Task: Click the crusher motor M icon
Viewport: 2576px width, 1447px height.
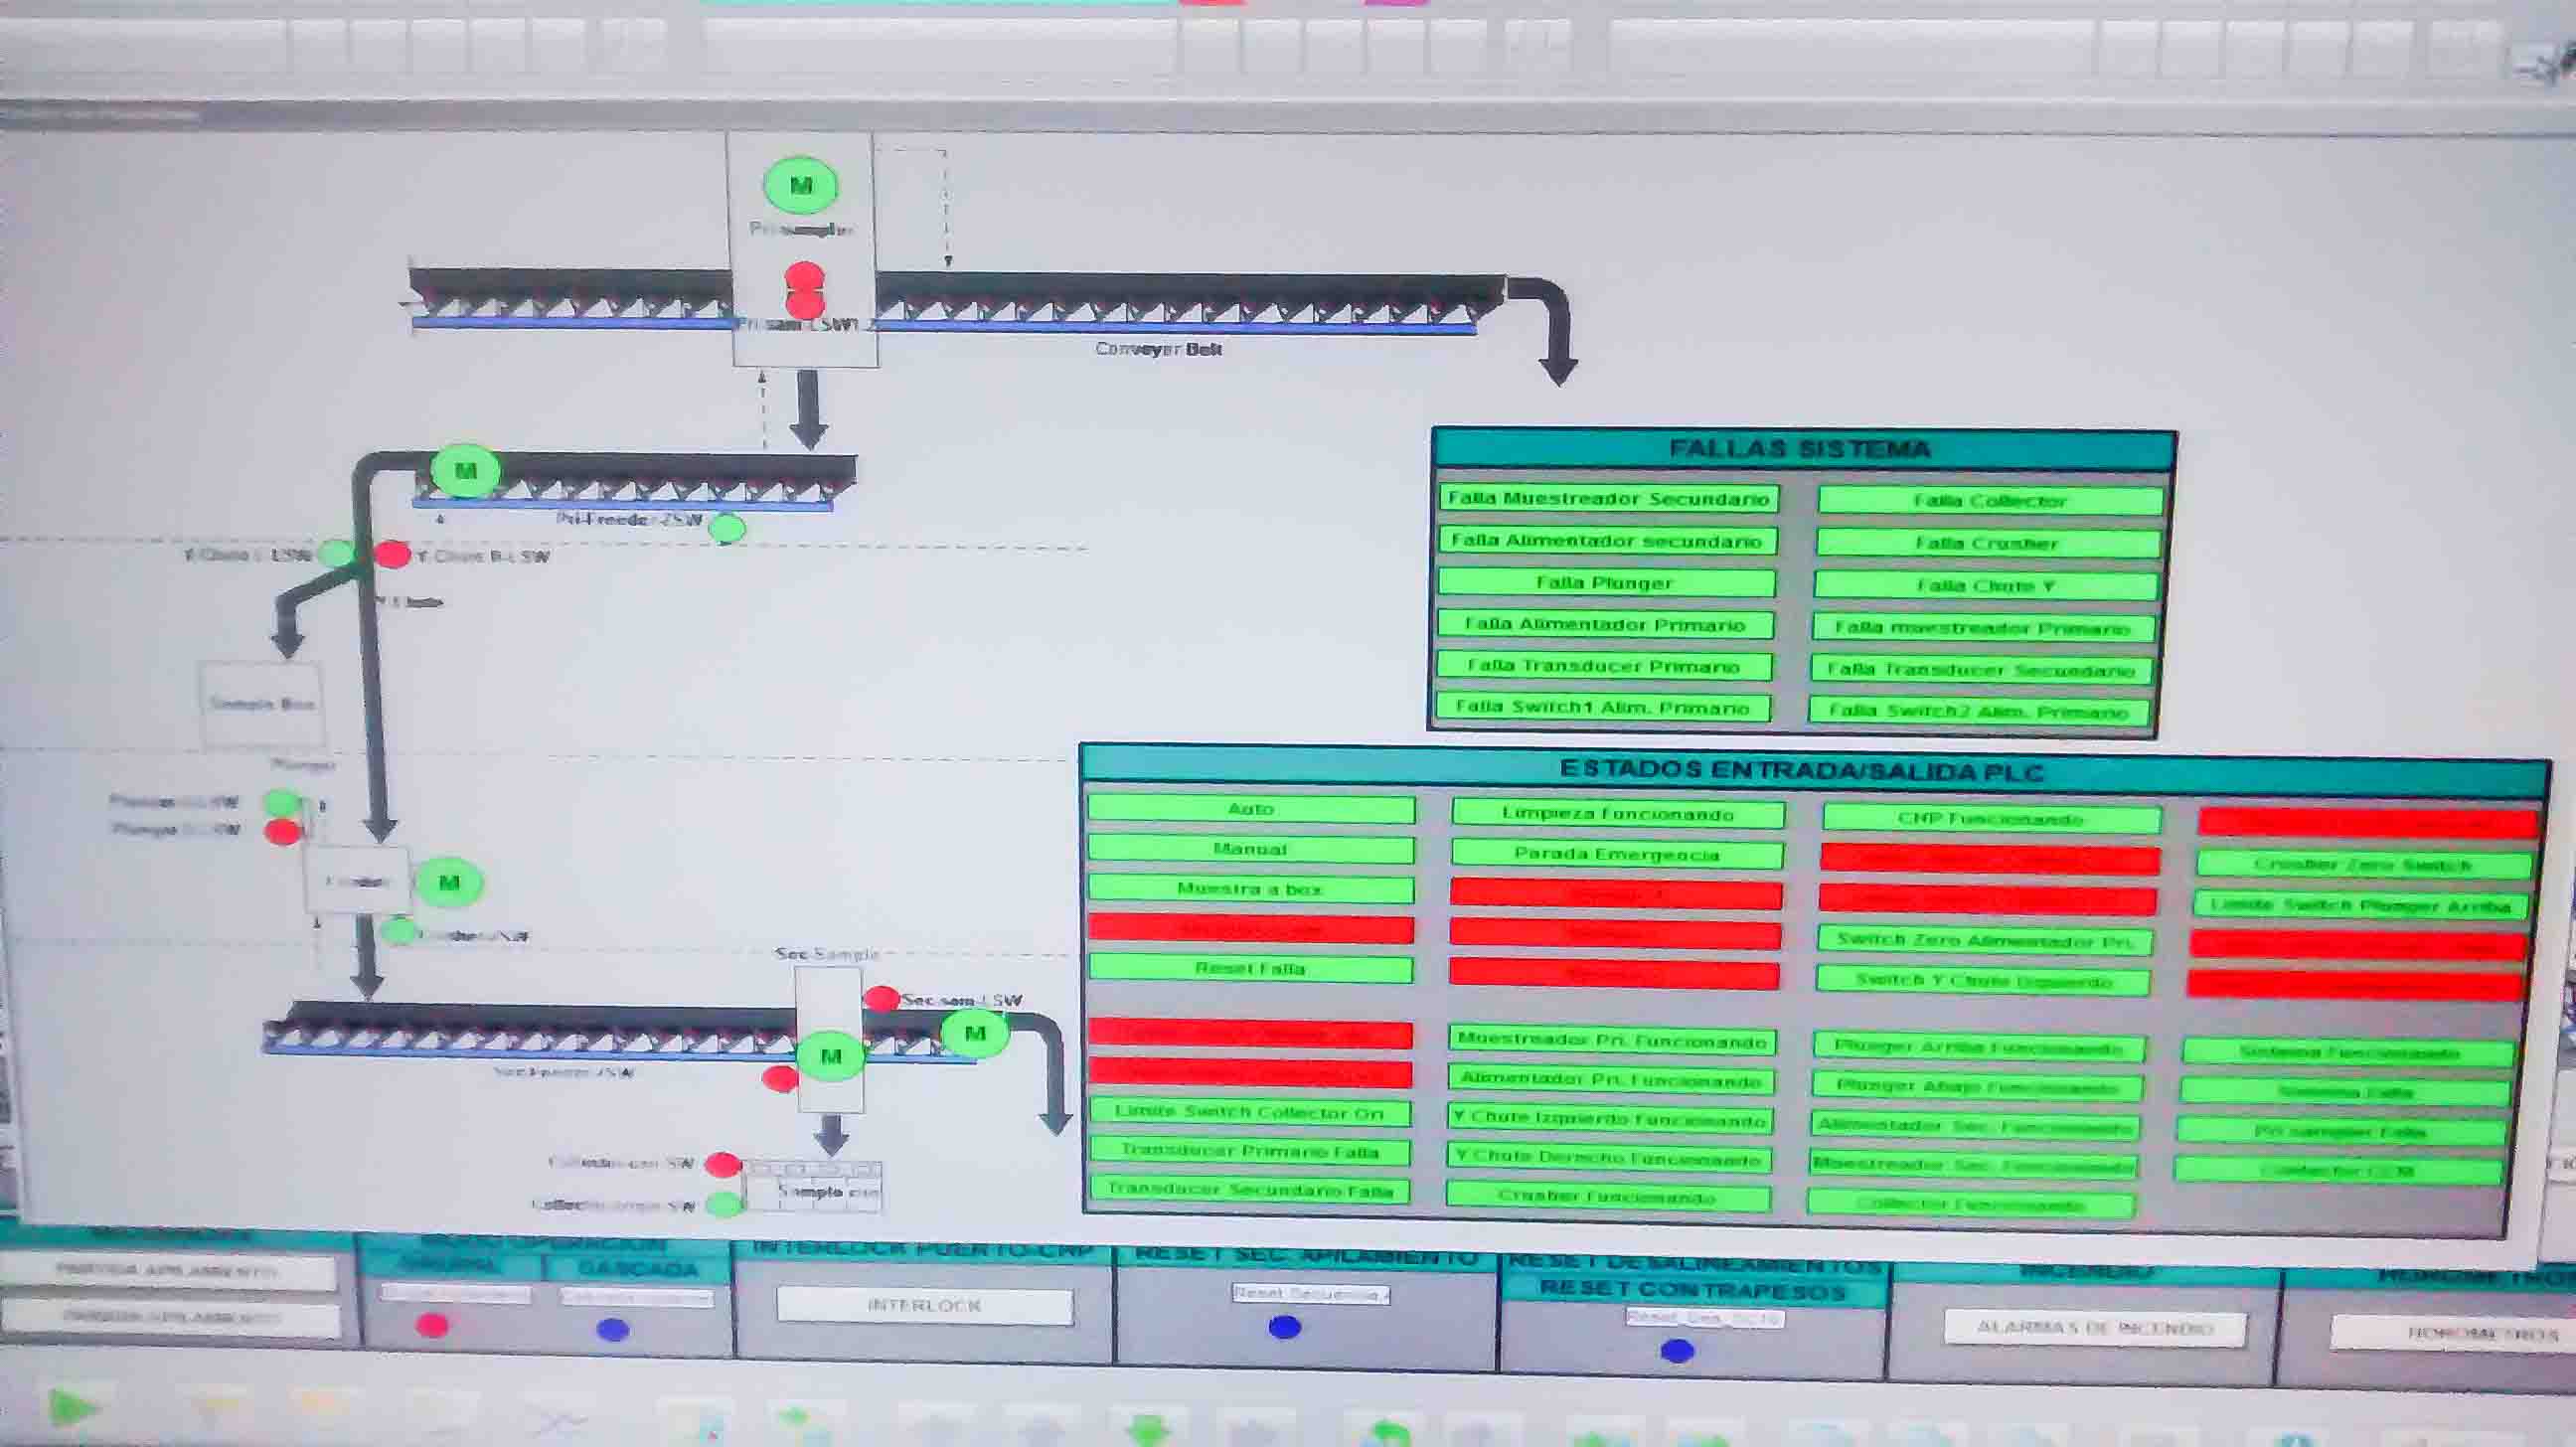Action: [449, 882]
